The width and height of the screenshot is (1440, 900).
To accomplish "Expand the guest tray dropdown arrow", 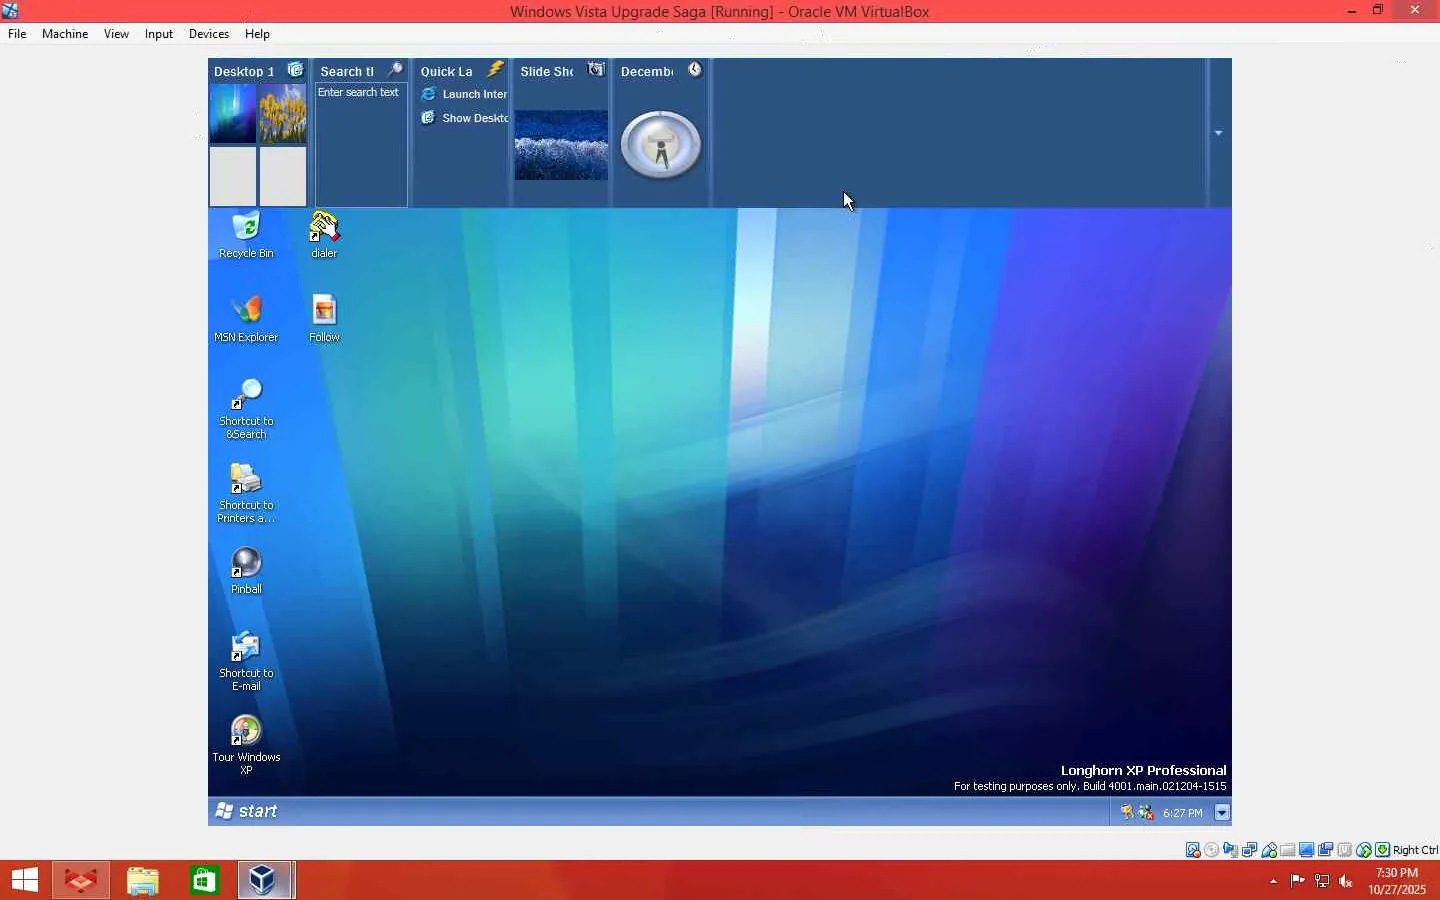I will pyautogui.click(x=1222, y=813).
